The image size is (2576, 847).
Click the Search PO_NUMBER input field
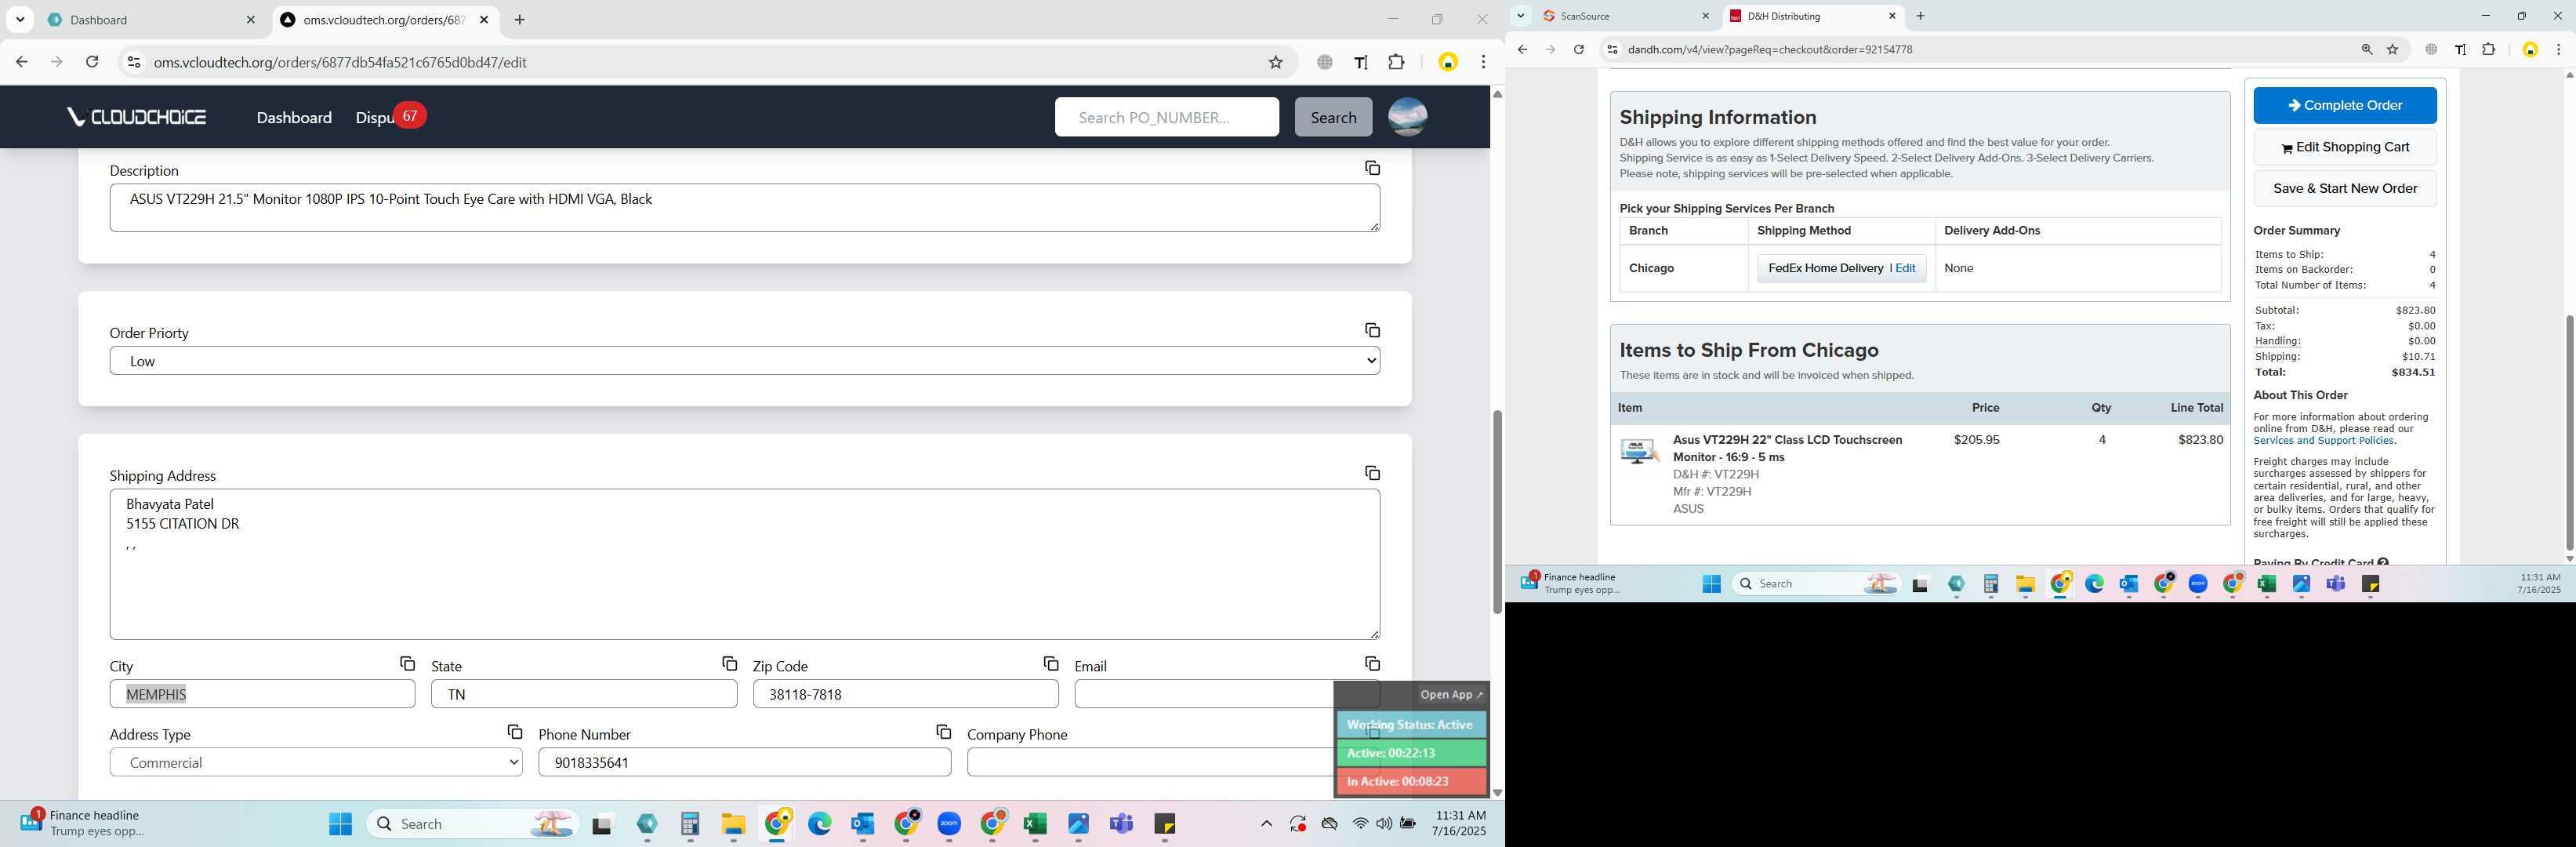[1166, 117]
